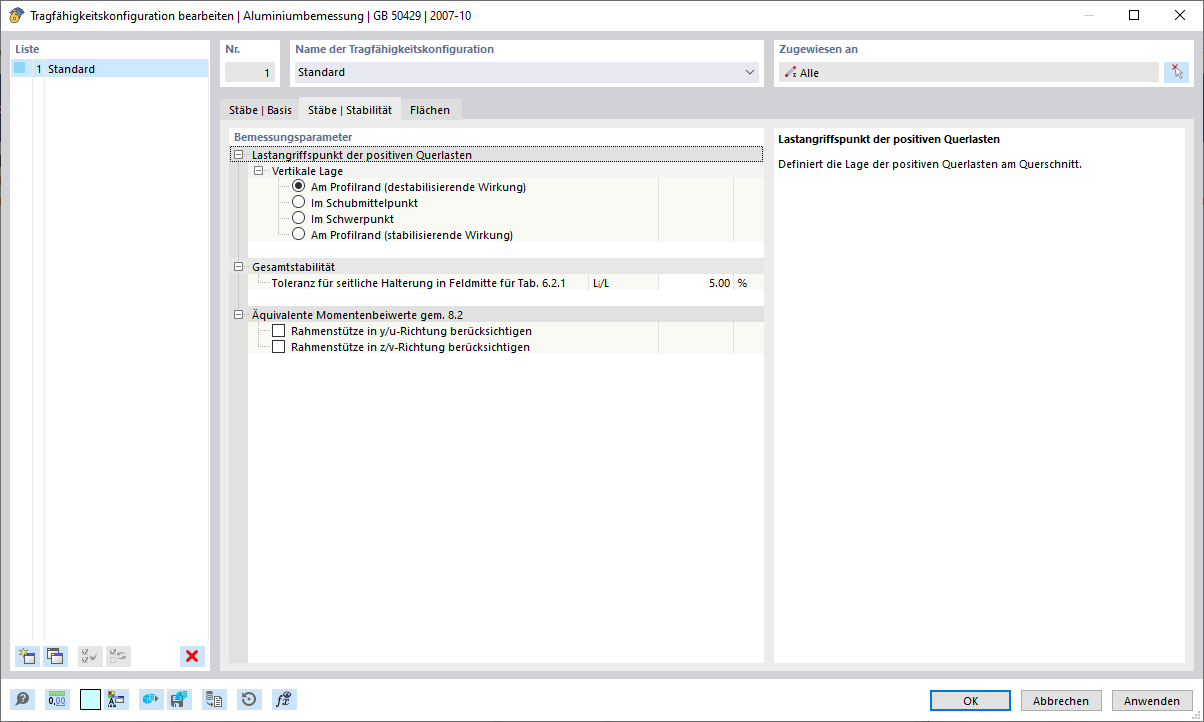The height and width of the screenshot is (722, 1204).
Task: Edit the tolerance value 5.00
Action: (x=696, y=283)
